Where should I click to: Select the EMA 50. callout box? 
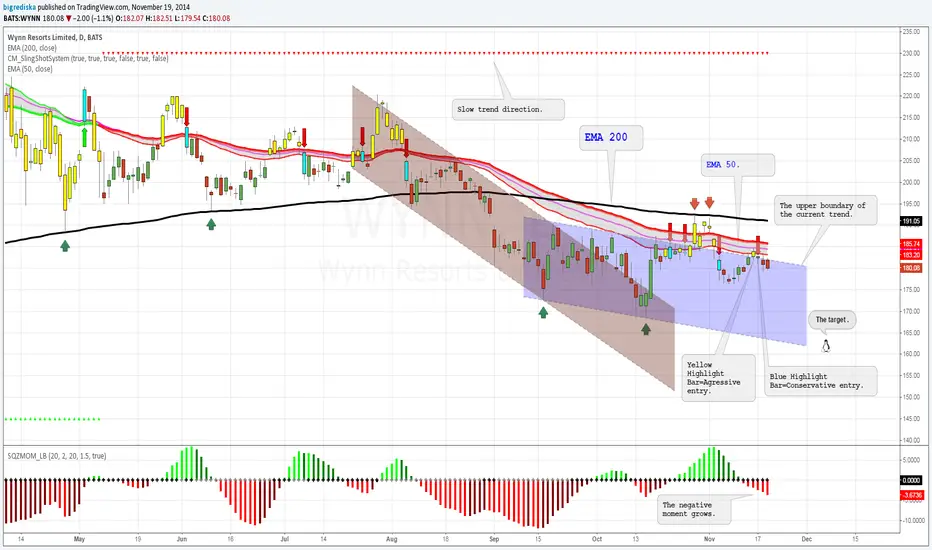[x=737, y=165]
